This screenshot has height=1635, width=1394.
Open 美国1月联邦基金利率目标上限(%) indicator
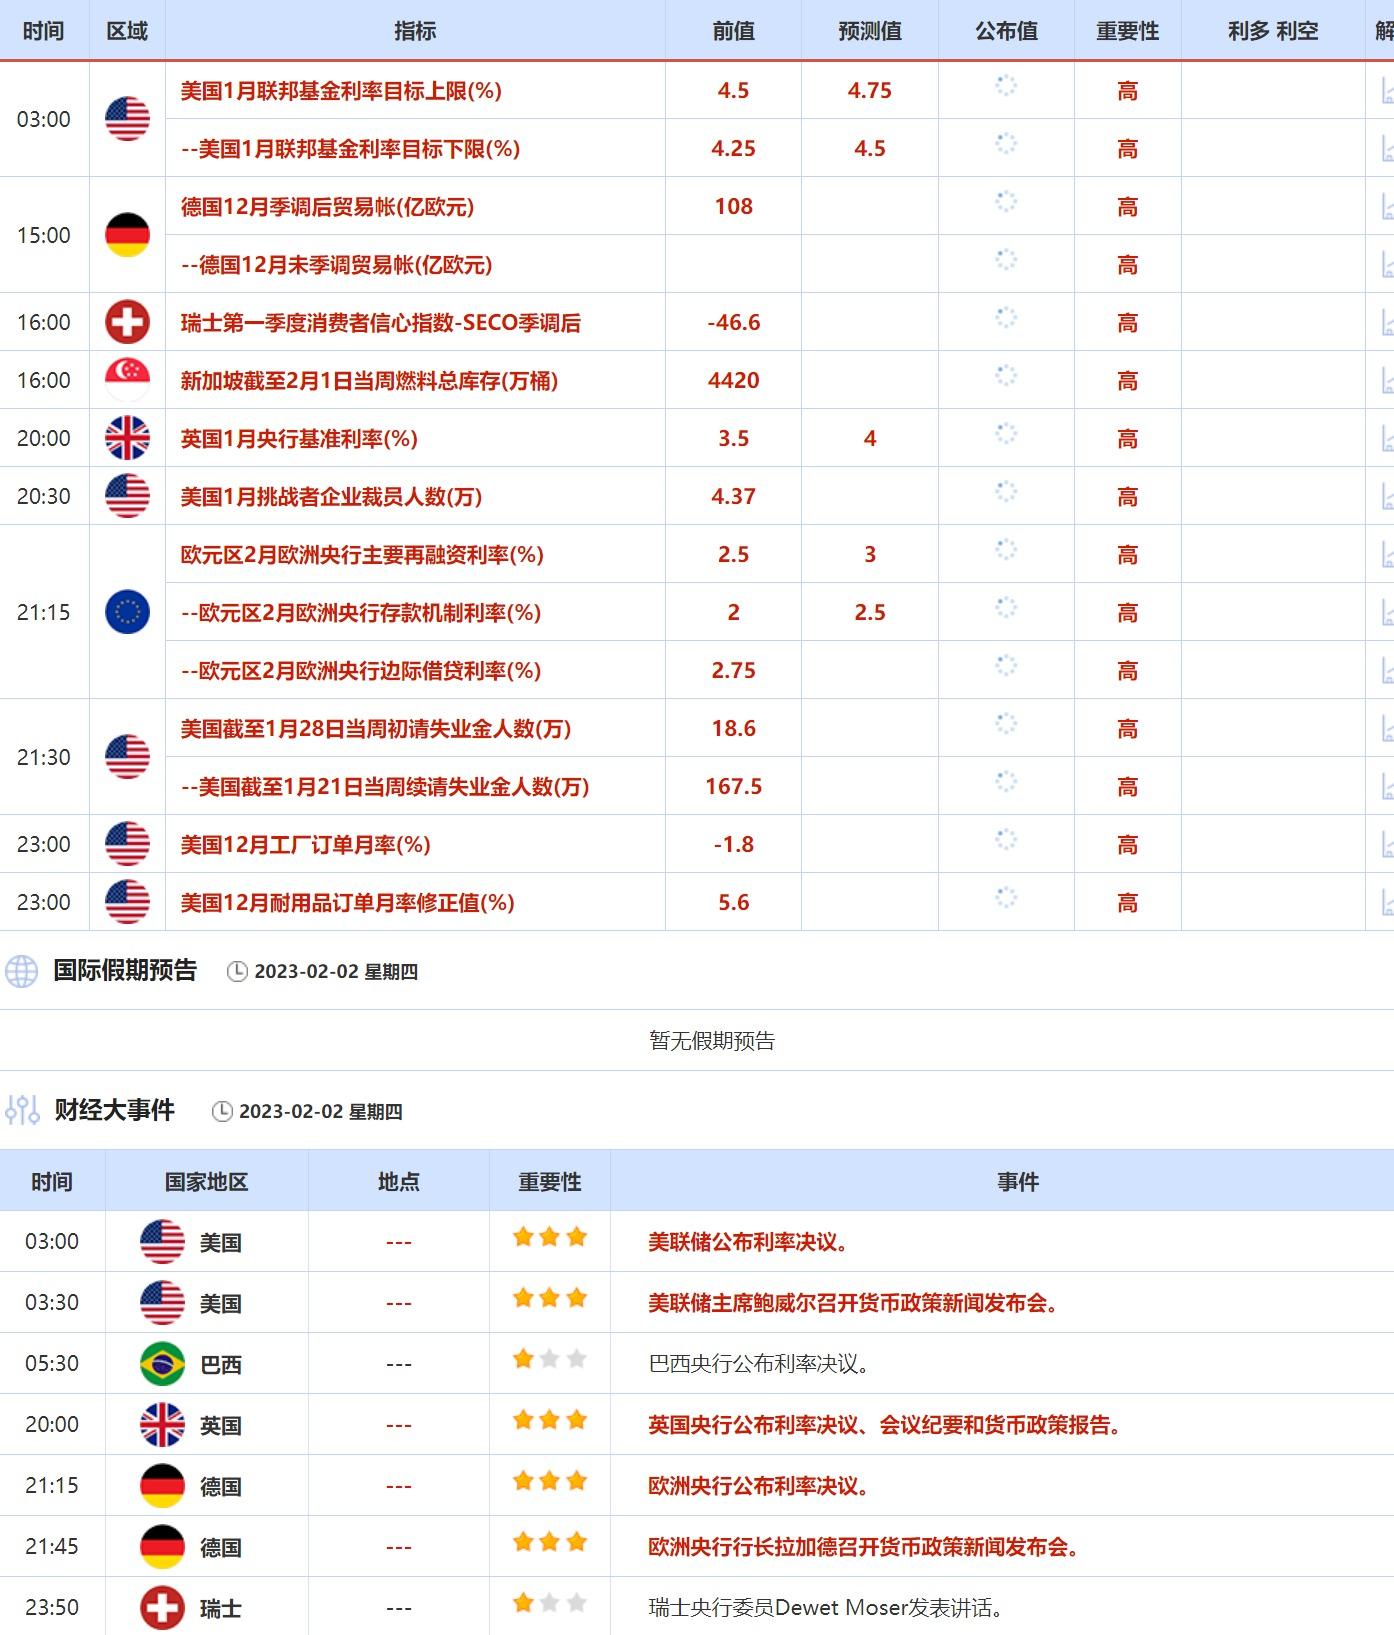[341, 91]
